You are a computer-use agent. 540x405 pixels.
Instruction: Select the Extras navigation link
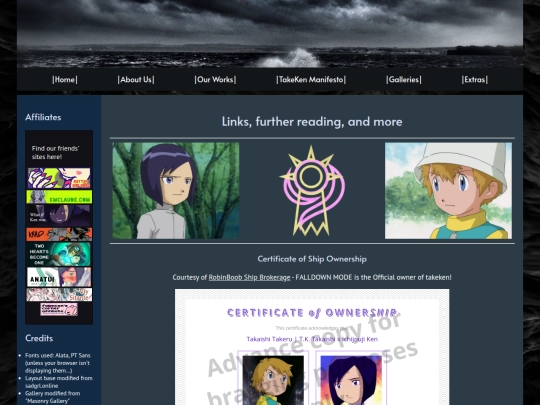click(x=475, y=80)
